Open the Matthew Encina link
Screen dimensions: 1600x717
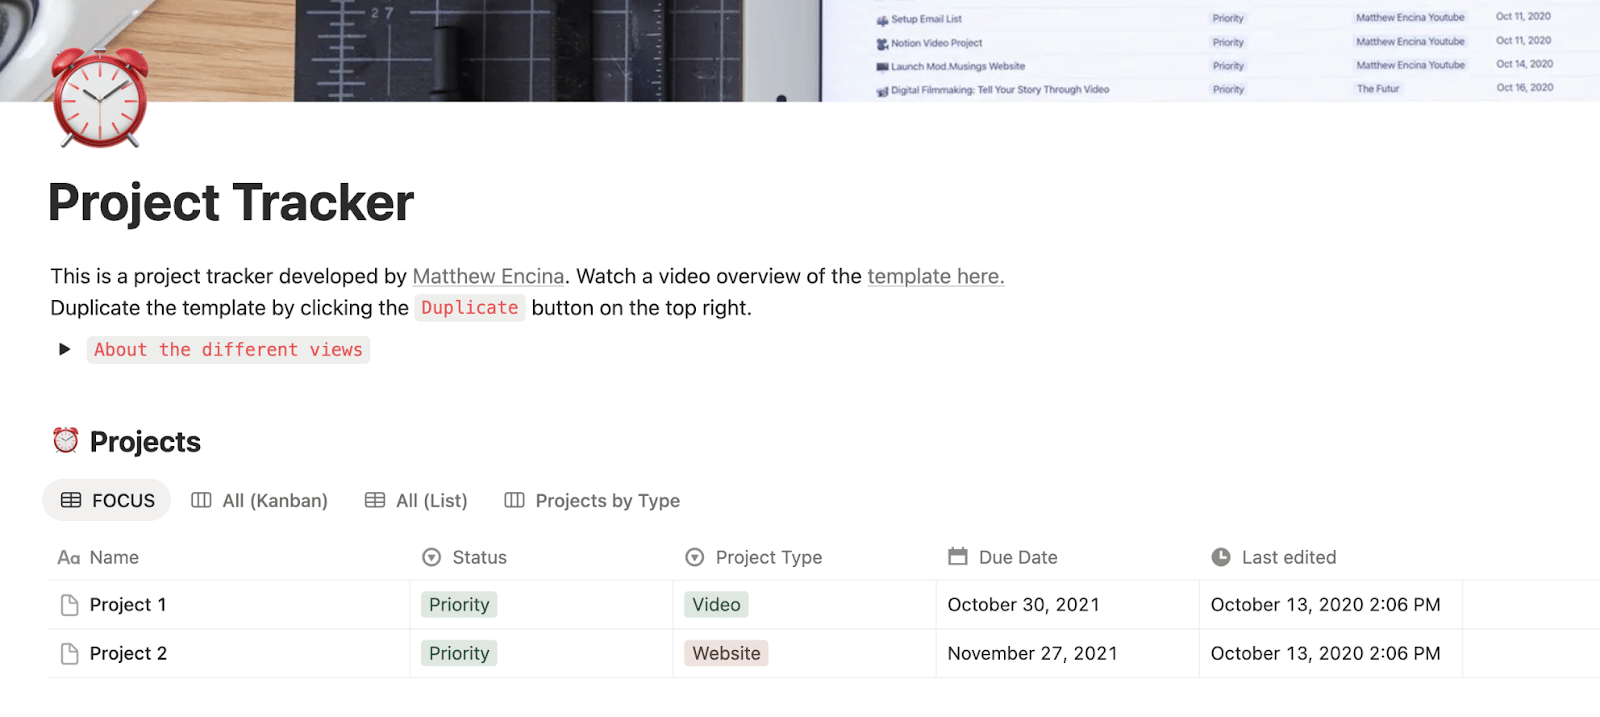tap(488, 277)
